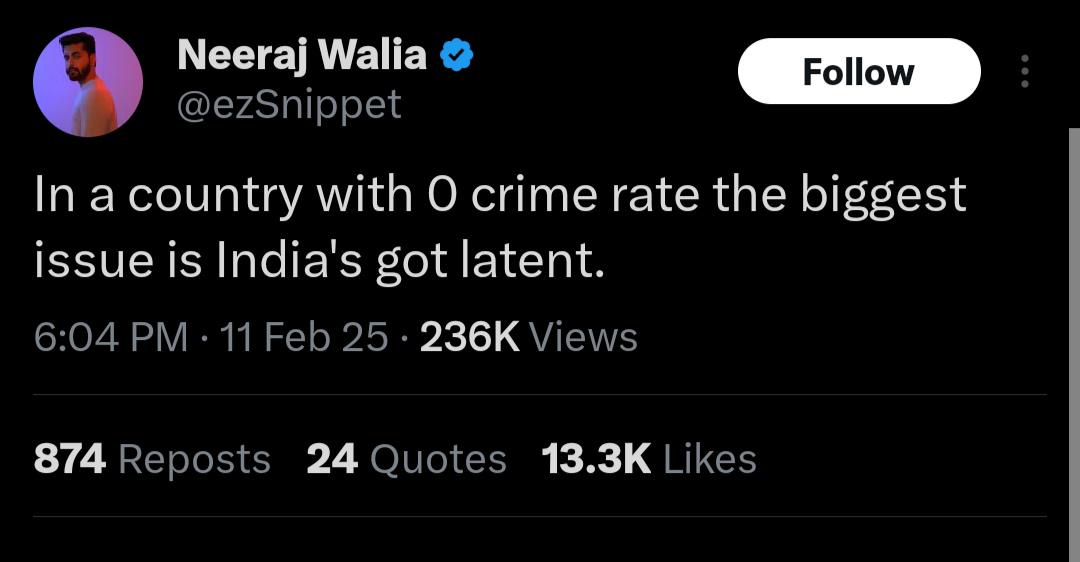Follow Neeraj Walia
This screenshot has width=1080, height=562.
point(858,72)
